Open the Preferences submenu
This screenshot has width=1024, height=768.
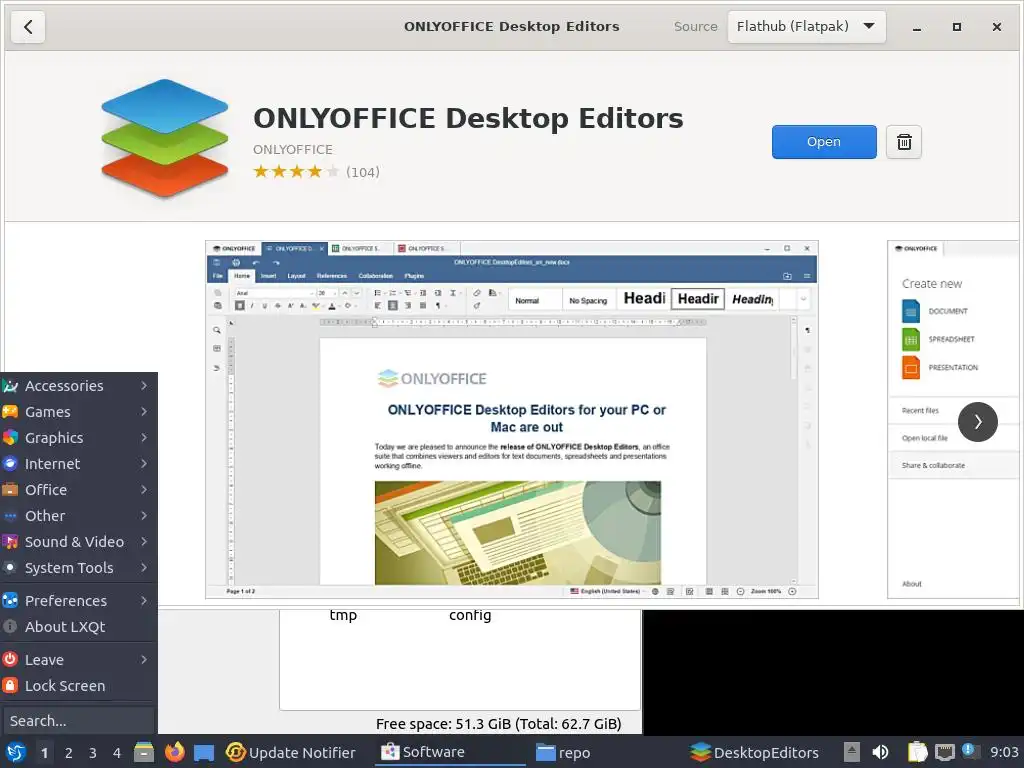pos(78,601)
